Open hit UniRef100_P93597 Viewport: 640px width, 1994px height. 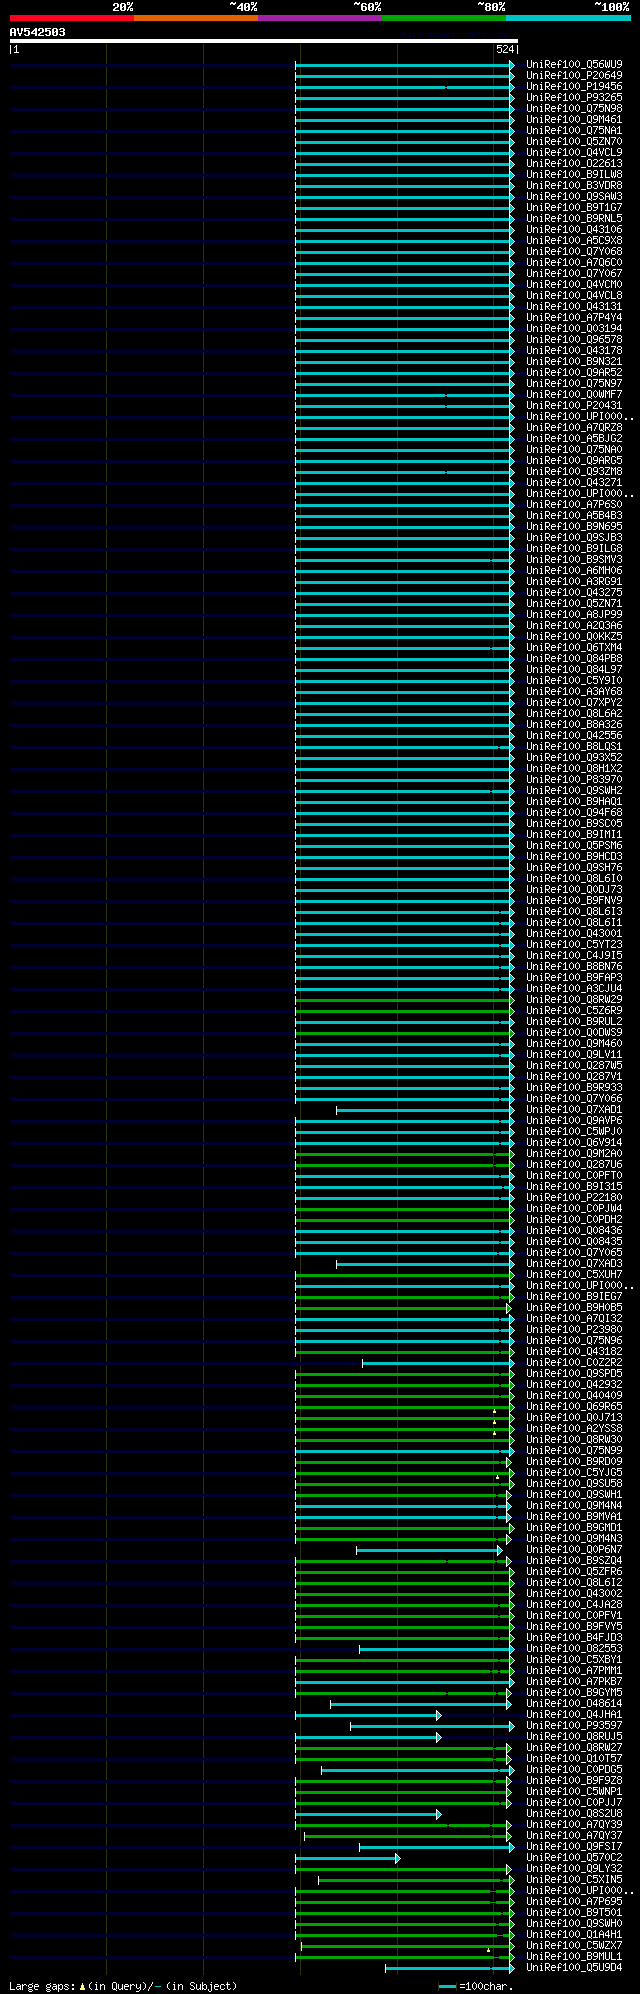(574, 1725)
